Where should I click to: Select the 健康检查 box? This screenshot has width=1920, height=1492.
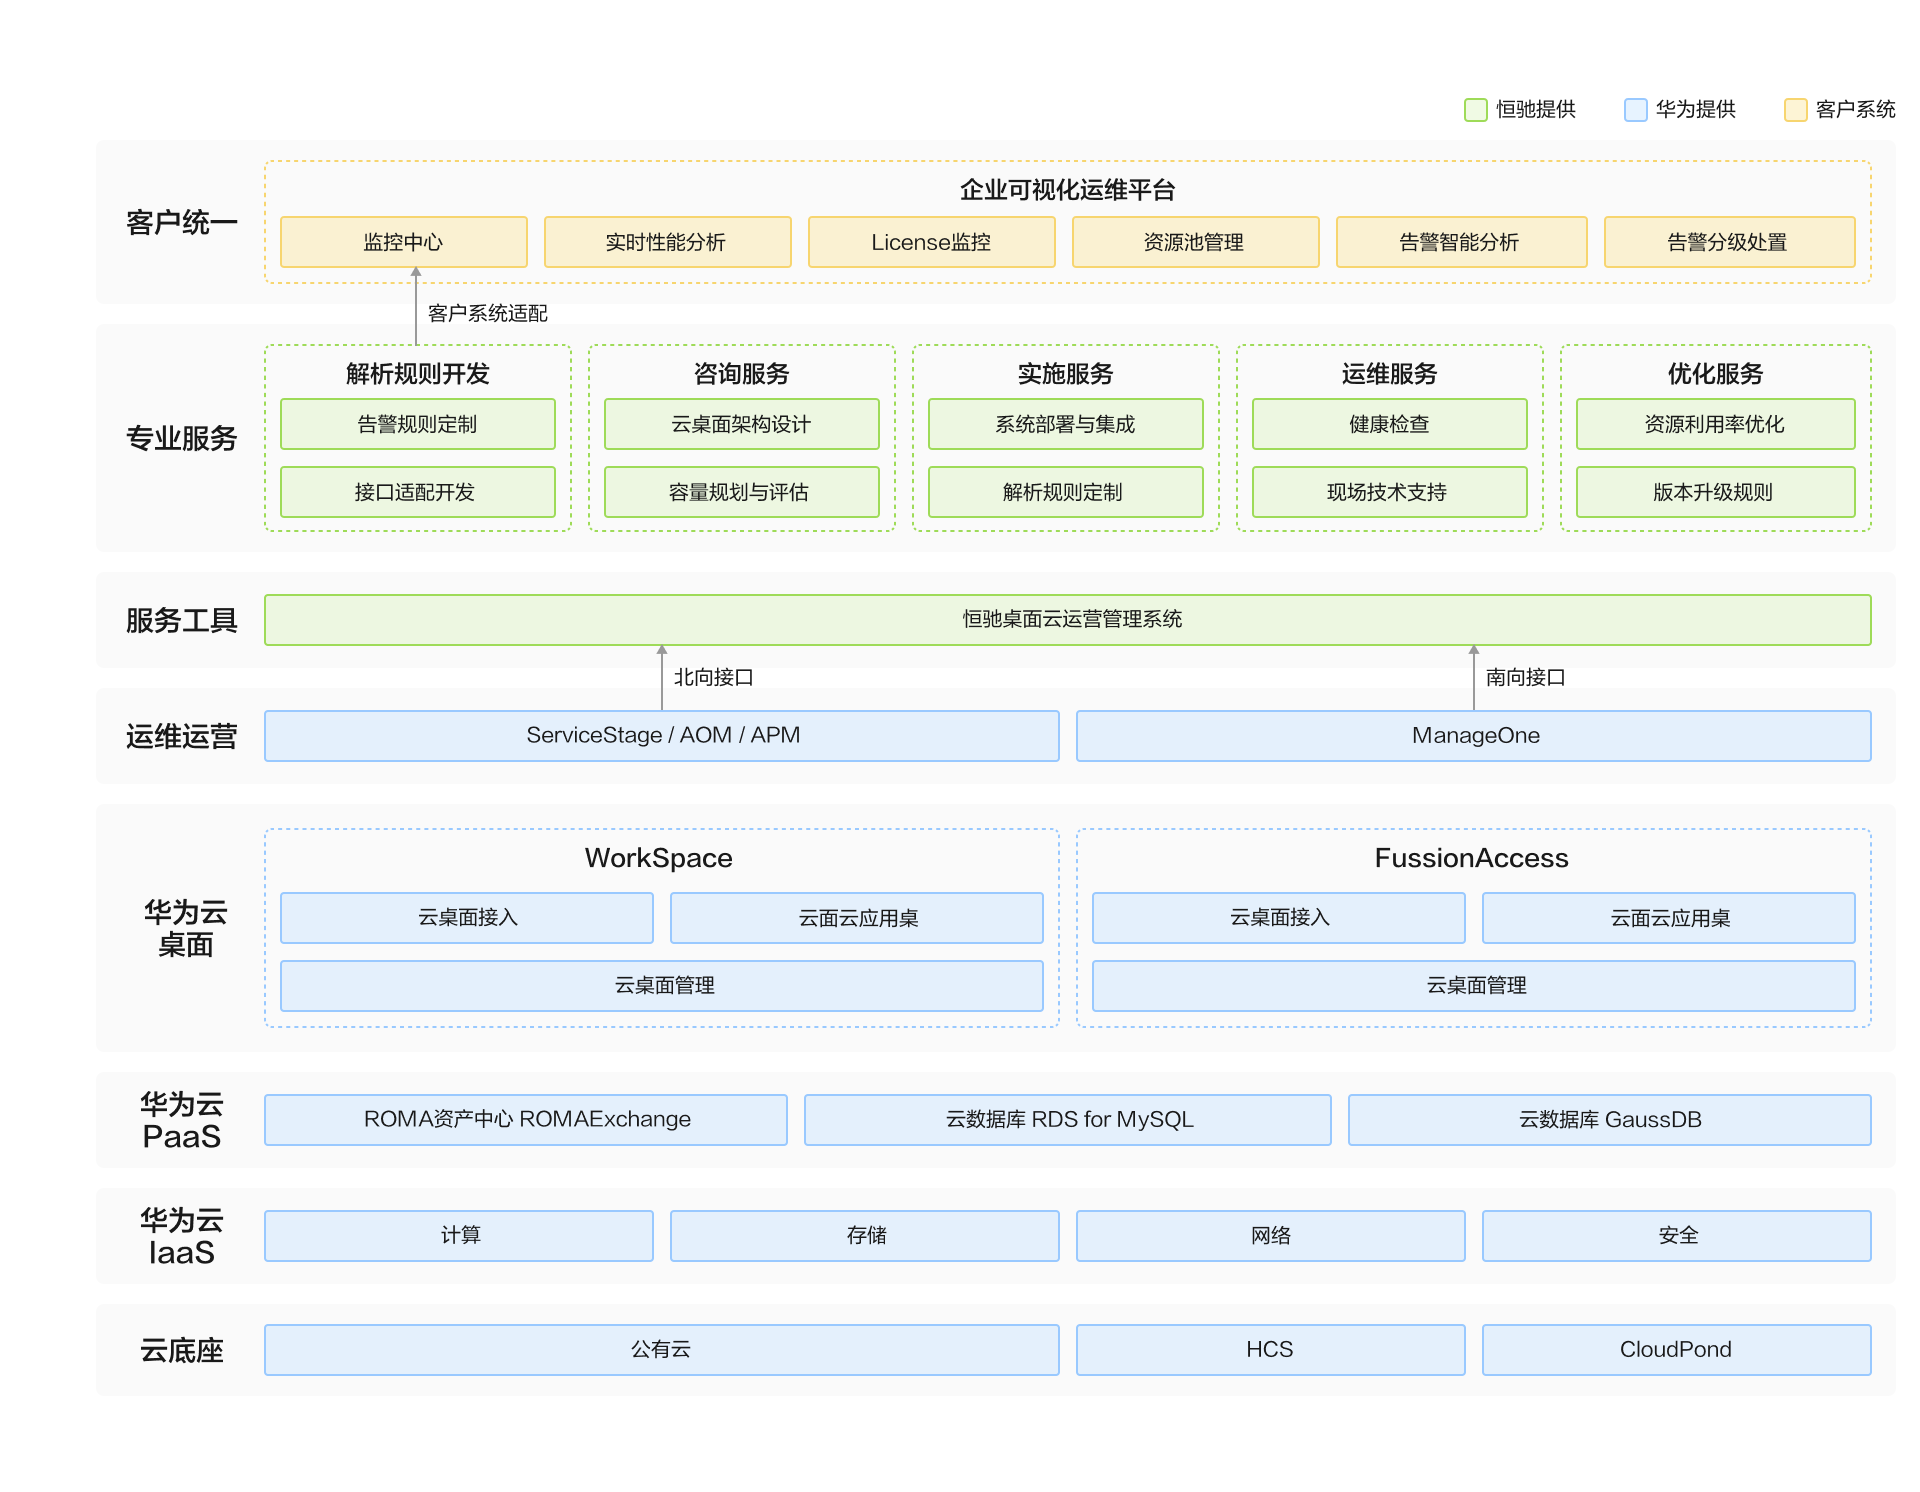(x=1390, y=424)
